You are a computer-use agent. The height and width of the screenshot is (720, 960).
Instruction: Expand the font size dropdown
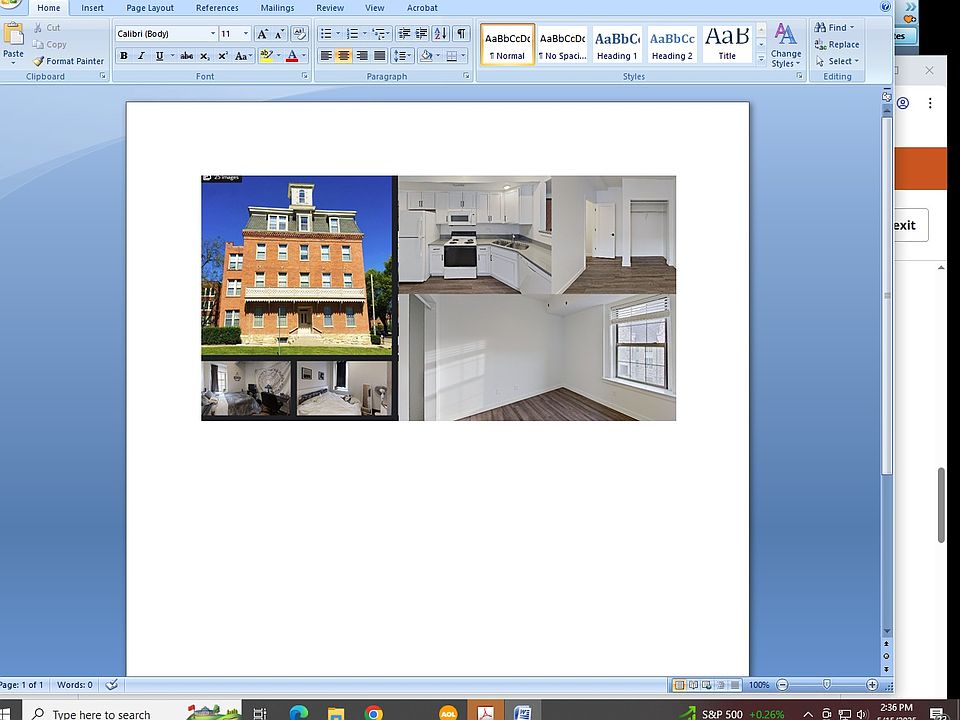(x=246, y=34)
